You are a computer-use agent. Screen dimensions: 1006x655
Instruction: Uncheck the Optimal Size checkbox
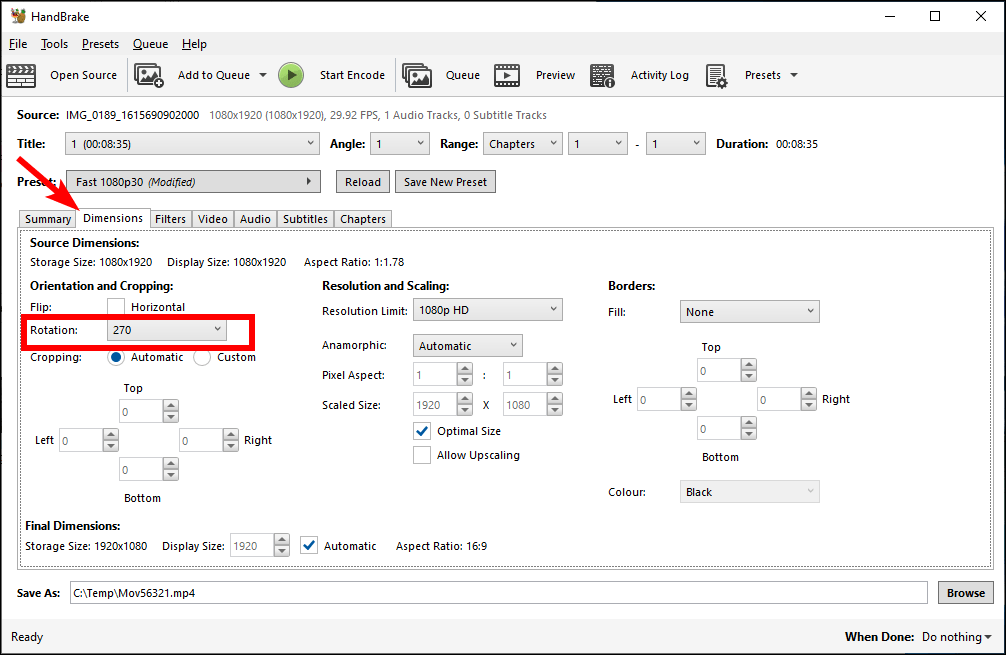click(422, 431)
